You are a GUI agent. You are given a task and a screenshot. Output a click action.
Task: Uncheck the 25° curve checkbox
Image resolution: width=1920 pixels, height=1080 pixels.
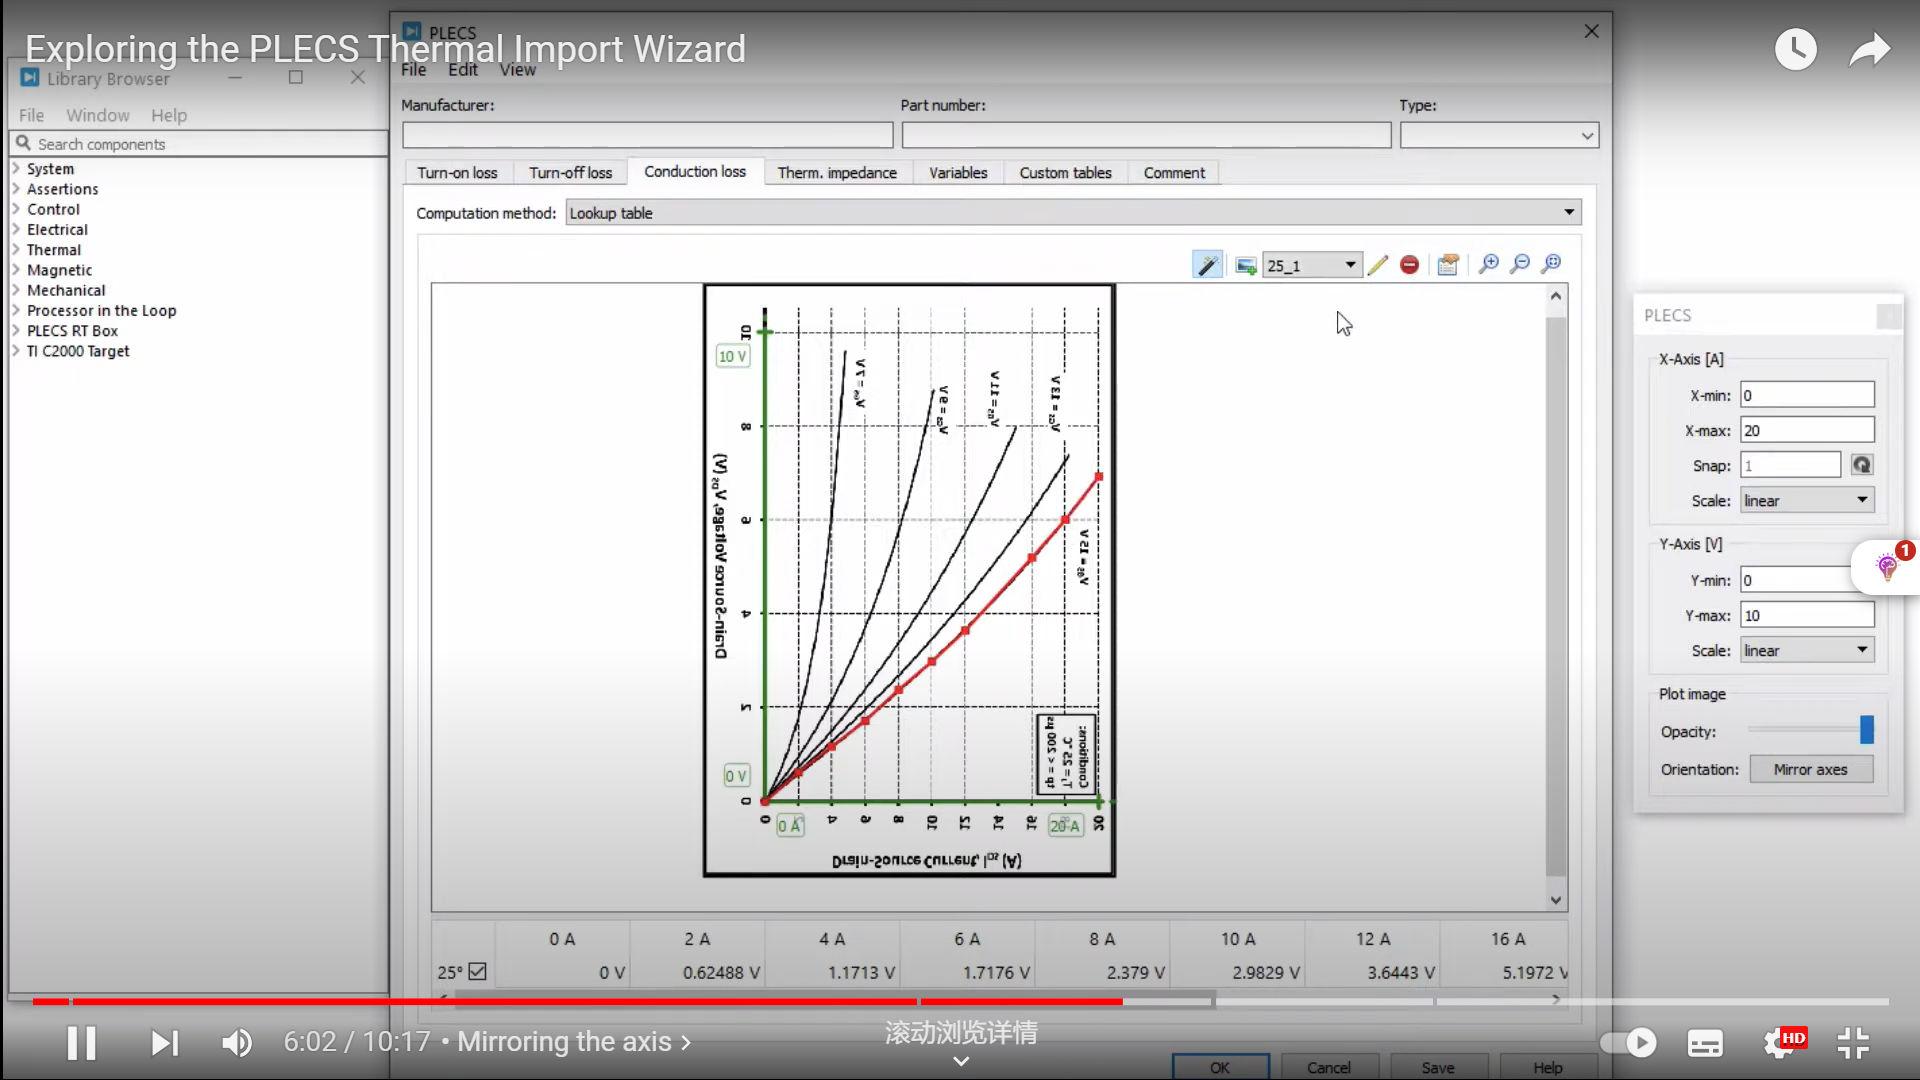(477, 971)
